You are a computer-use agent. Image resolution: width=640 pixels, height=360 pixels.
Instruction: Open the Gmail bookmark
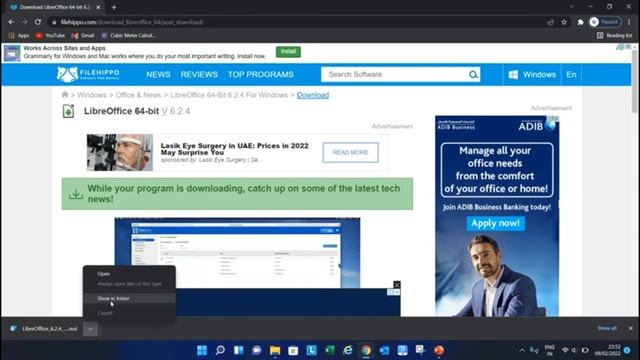pos(83,36)
